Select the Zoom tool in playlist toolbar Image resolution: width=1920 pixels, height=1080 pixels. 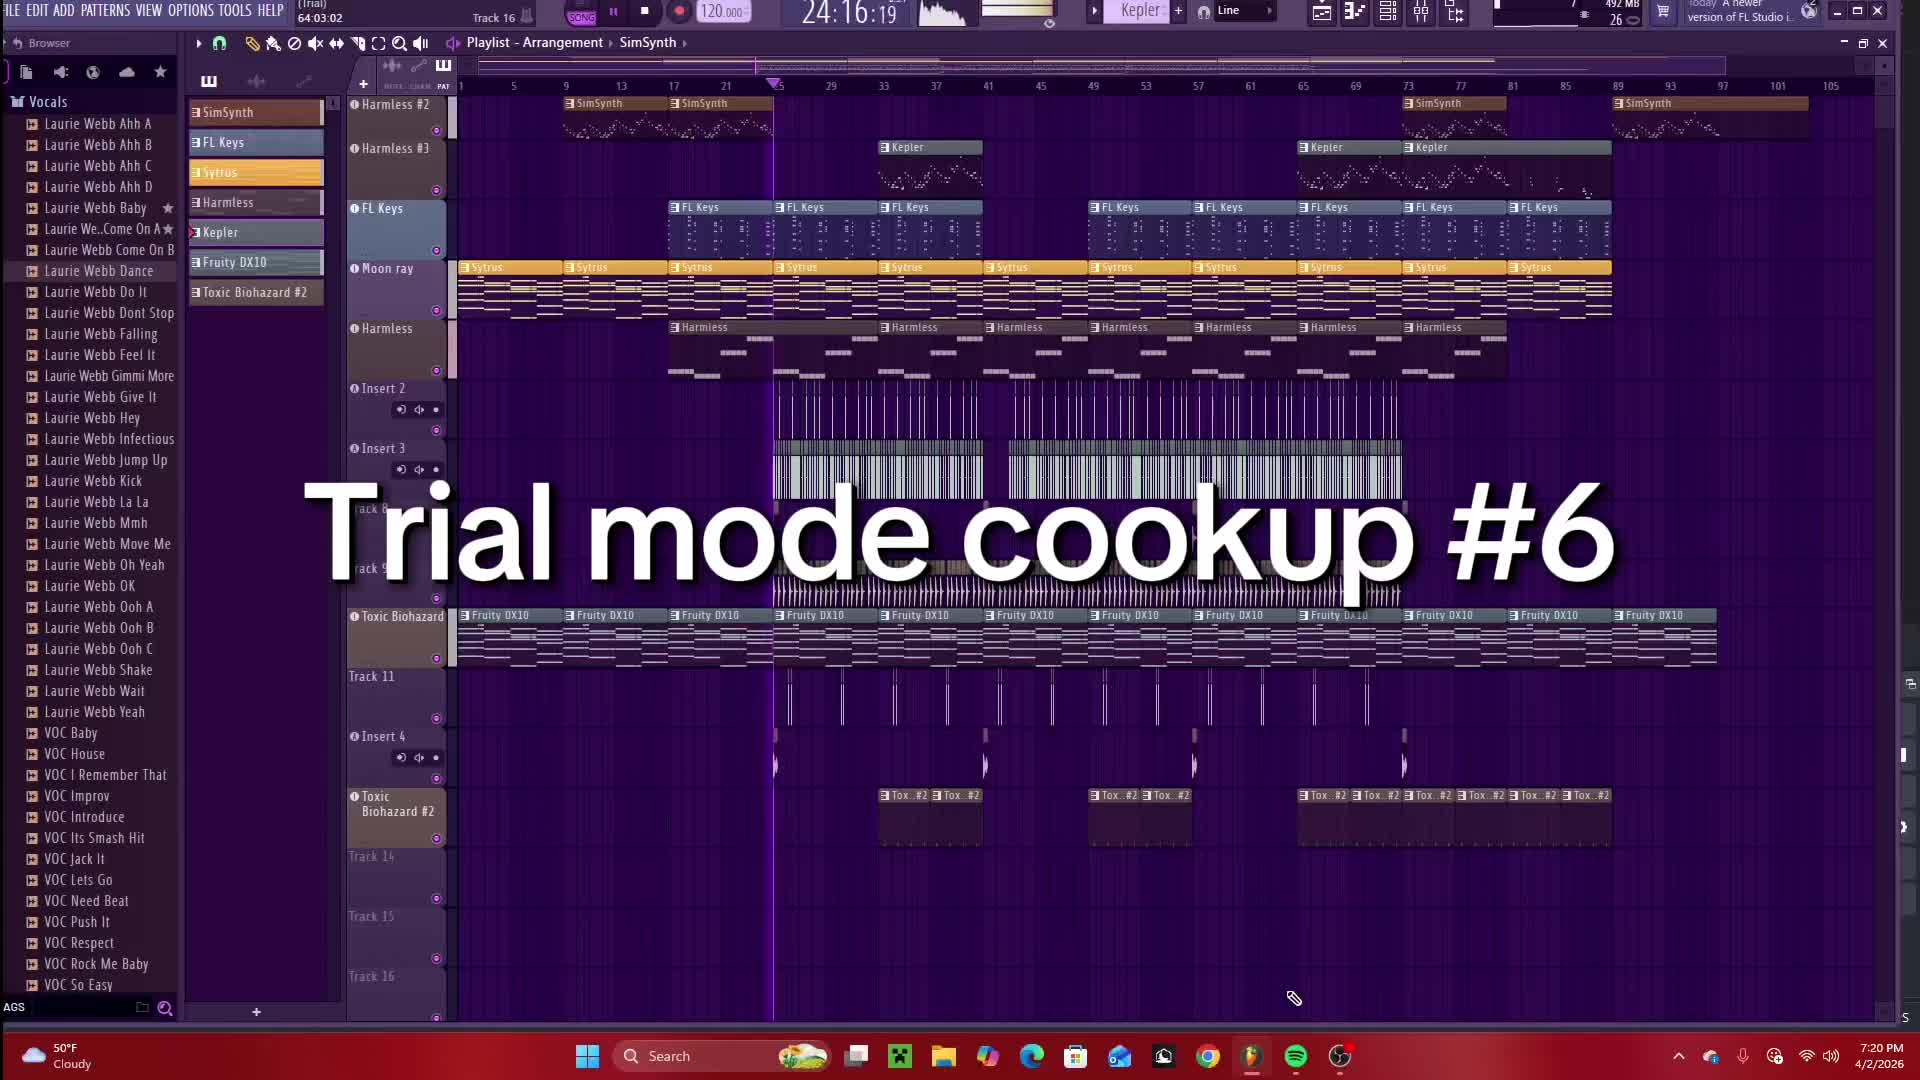[x=399, y=43]
